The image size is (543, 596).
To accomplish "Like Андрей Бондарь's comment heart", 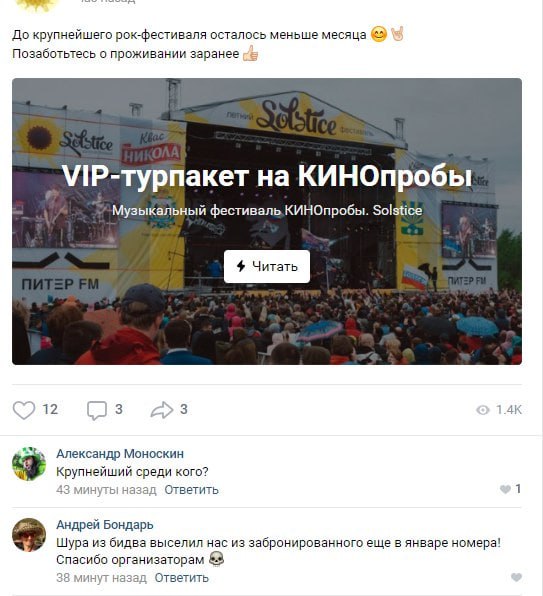I will tap(516, 577).
